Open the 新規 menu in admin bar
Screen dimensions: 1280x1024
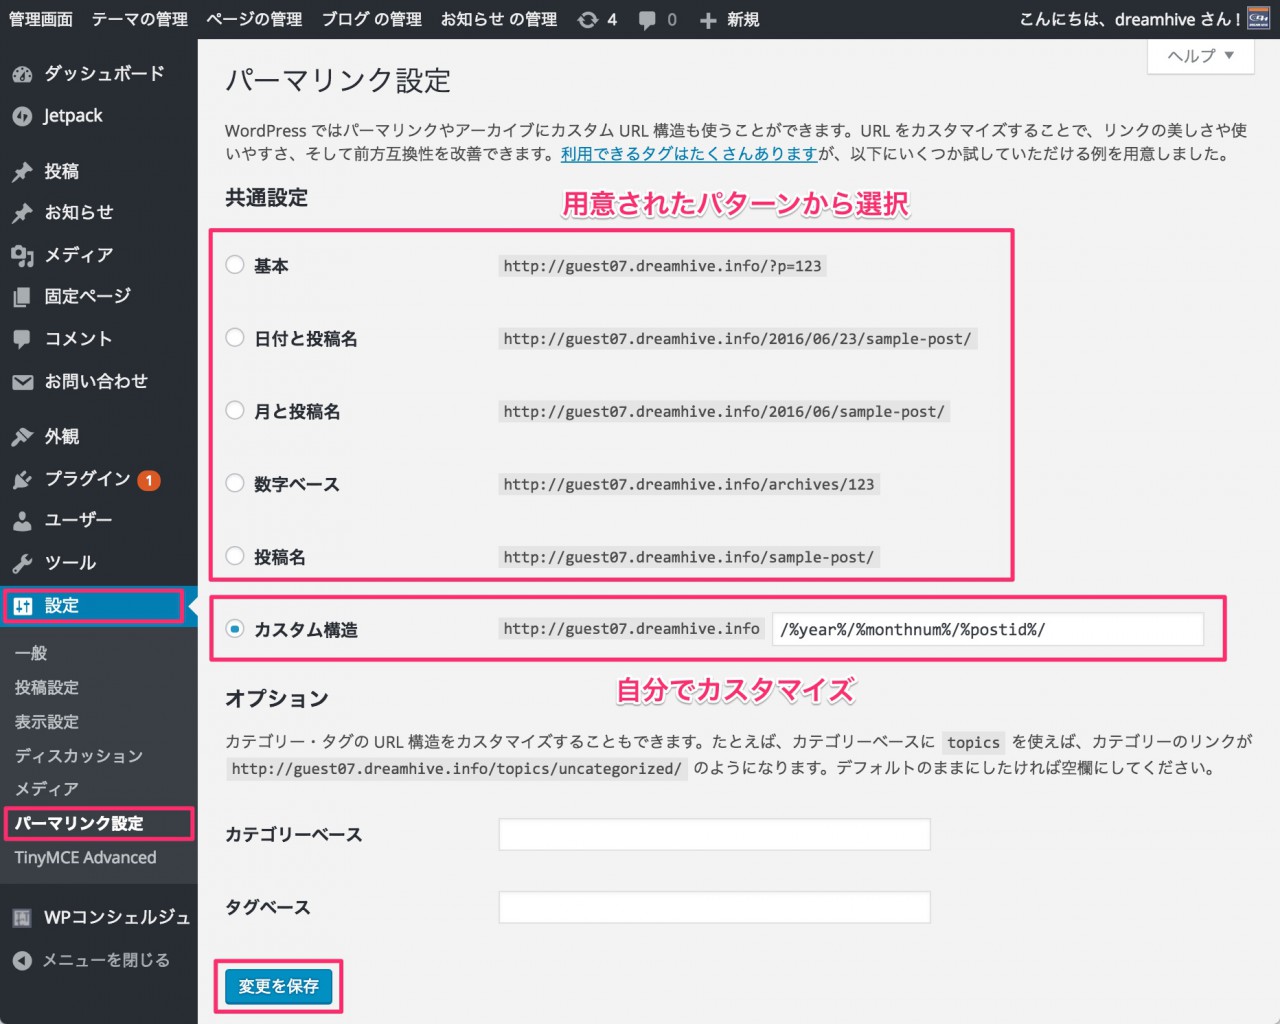(730, 20)
